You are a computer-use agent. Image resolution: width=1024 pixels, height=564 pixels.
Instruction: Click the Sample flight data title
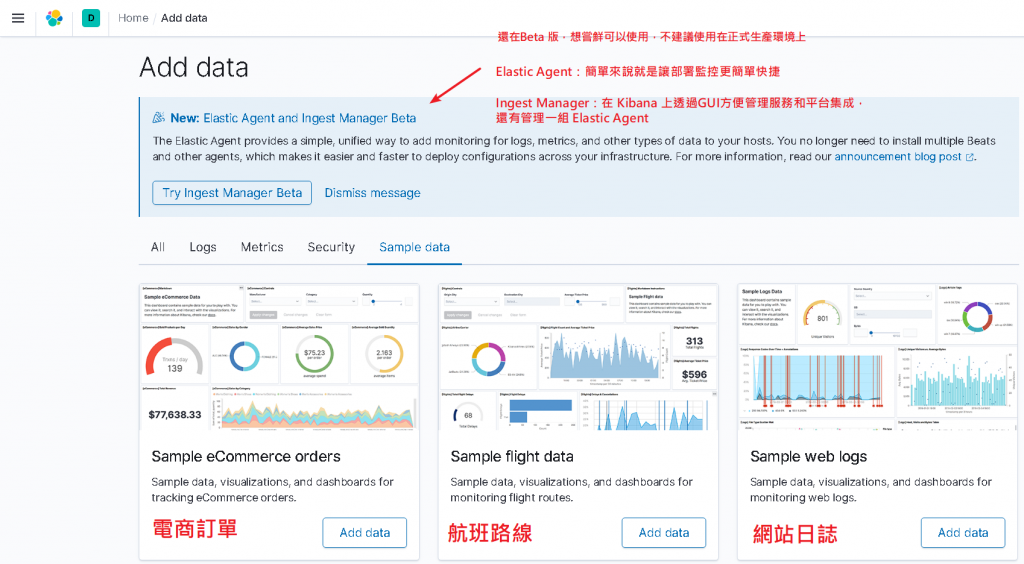(512, 456)
